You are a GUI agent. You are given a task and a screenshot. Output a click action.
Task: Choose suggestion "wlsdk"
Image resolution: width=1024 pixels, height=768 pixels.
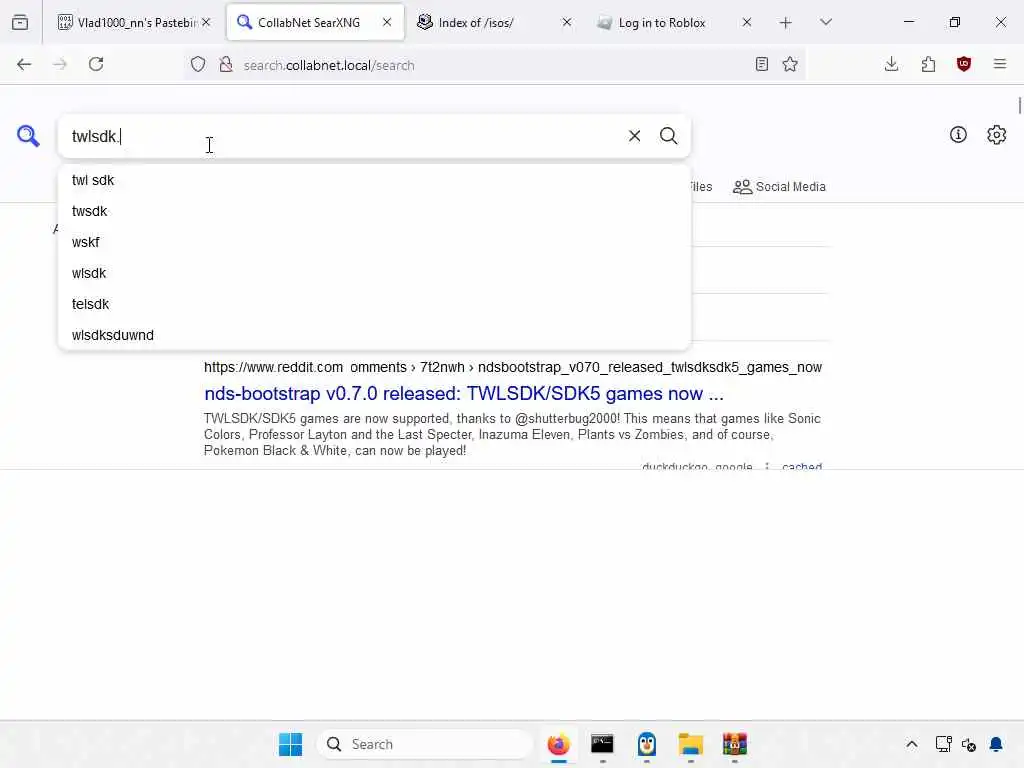point(374,273)
